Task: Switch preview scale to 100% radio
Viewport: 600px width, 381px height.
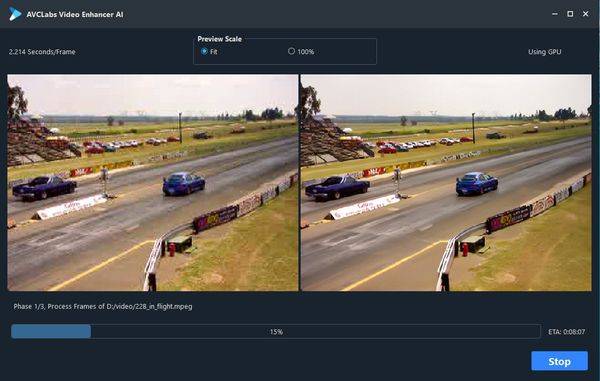Action: click(x=291, y=51)
